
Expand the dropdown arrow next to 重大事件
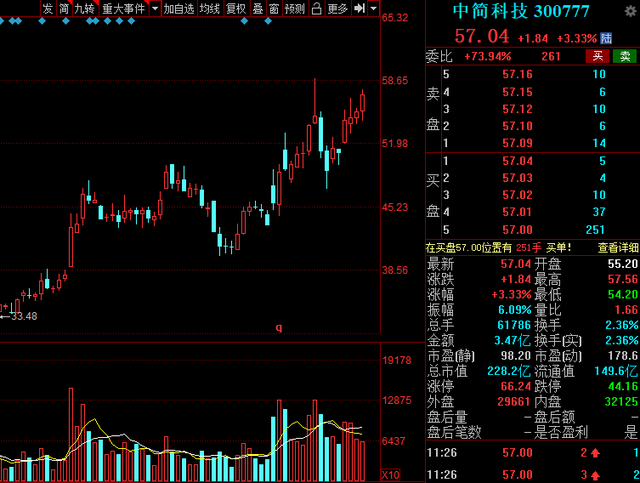click(155, 8)
